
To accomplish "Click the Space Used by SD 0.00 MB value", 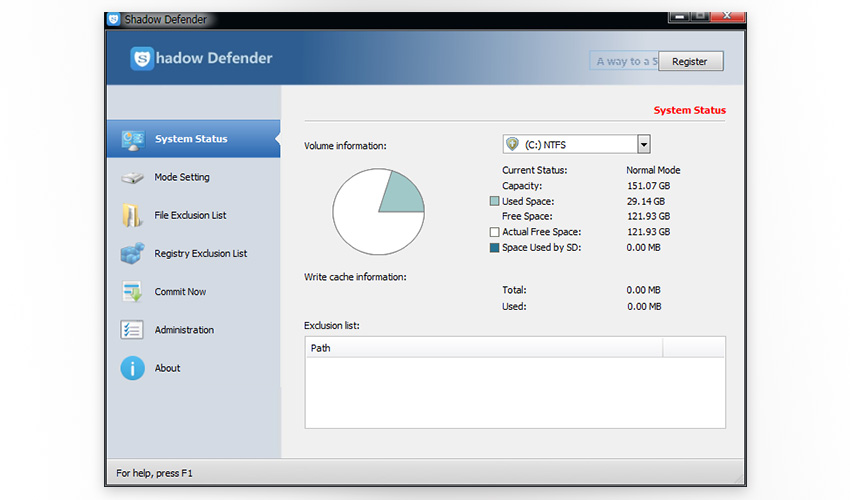I will (643, 248).
